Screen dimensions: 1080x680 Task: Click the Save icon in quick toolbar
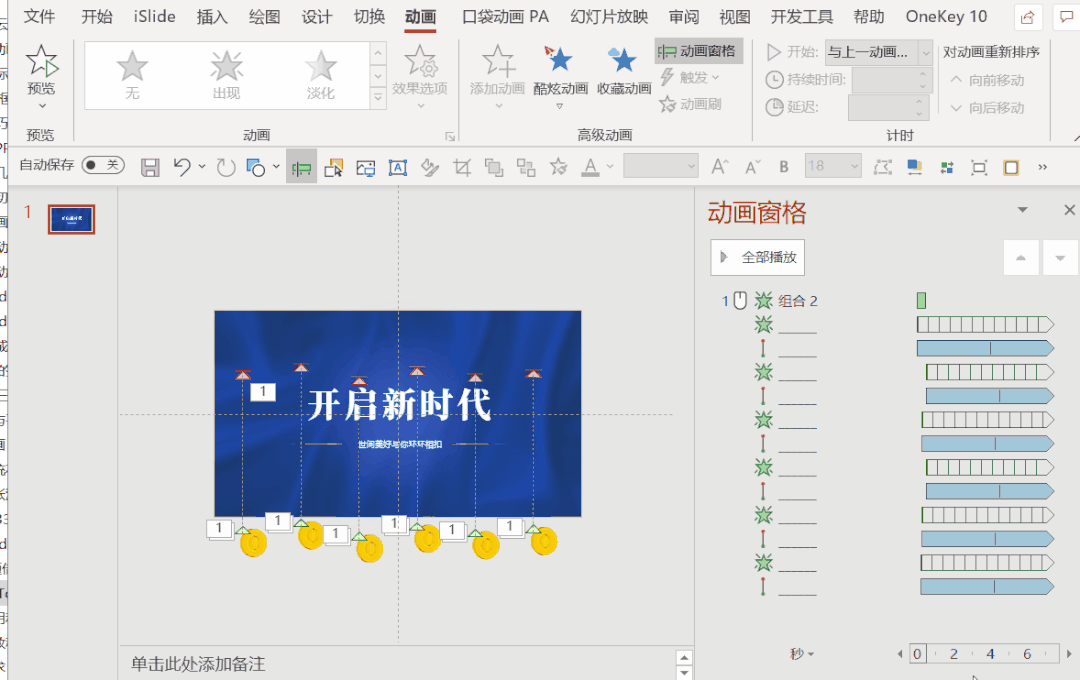[x=150, y=167]
